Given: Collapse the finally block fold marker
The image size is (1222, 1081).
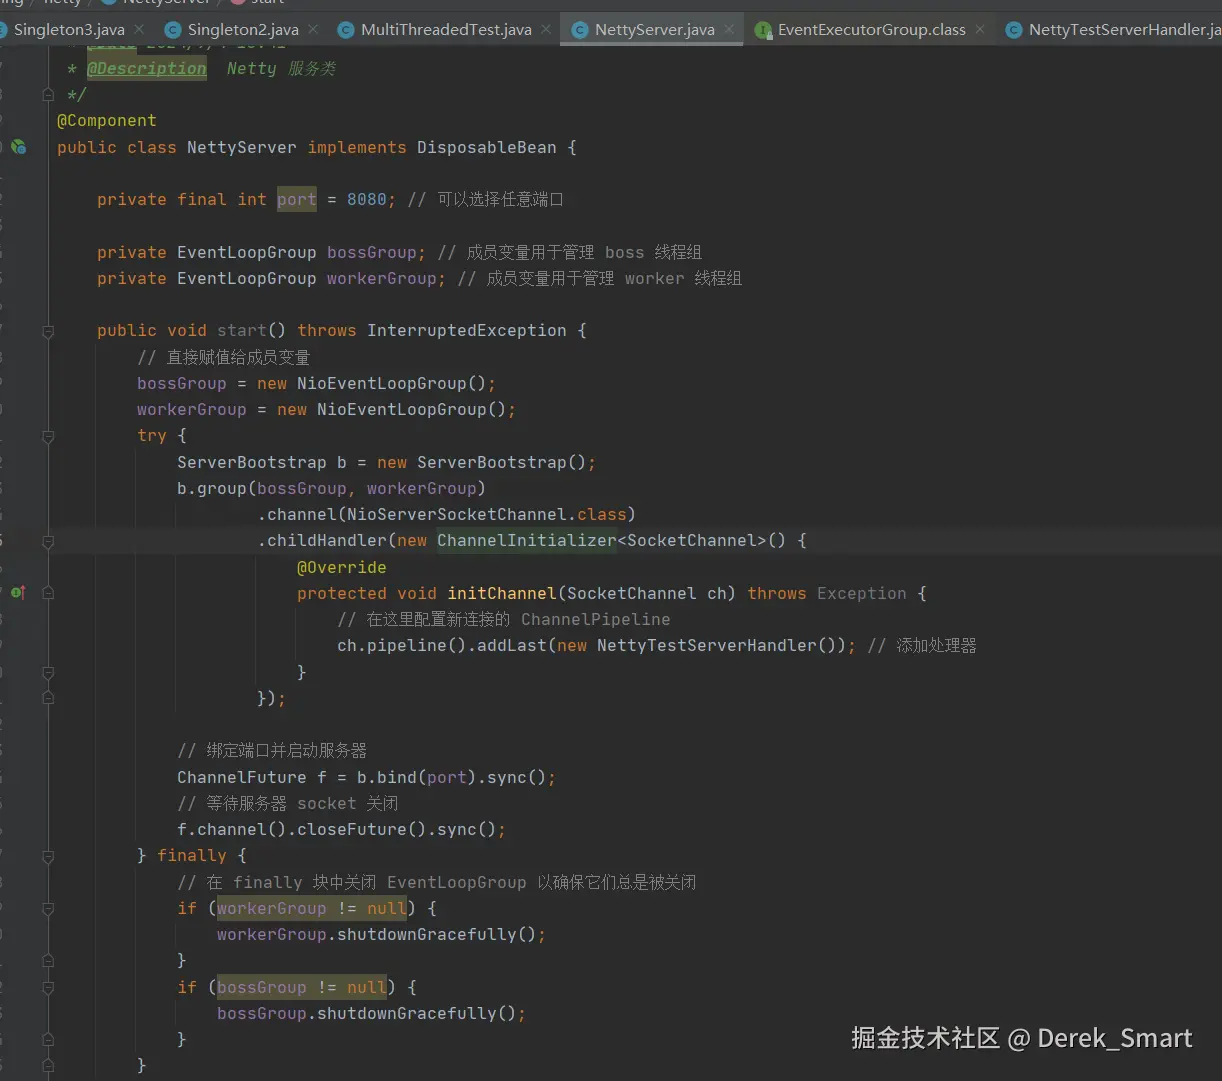Looking at the screenshot, I should point(48,856).
